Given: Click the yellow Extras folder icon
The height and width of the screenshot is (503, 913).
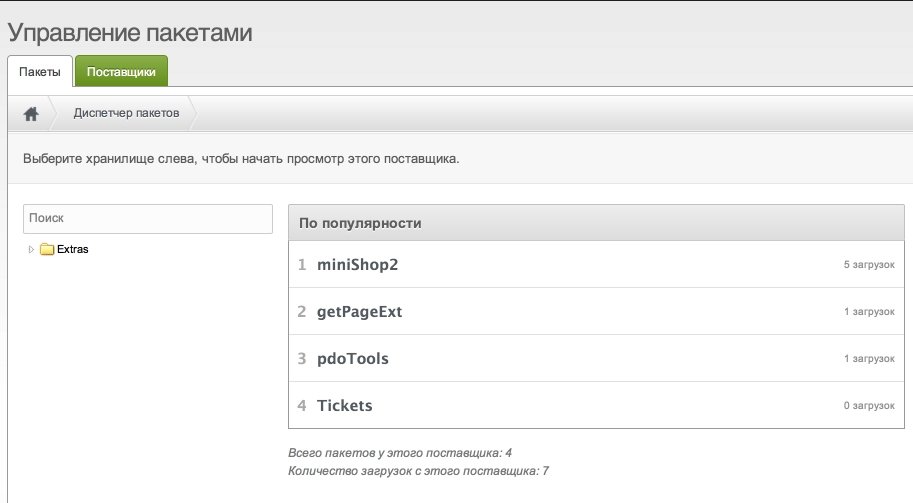Looking at the screenshot, I should (x=47, y=249).
